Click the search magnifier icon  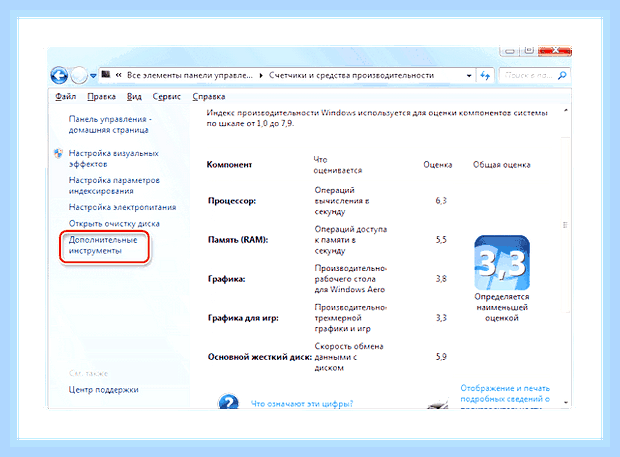(x=561, y=76)
